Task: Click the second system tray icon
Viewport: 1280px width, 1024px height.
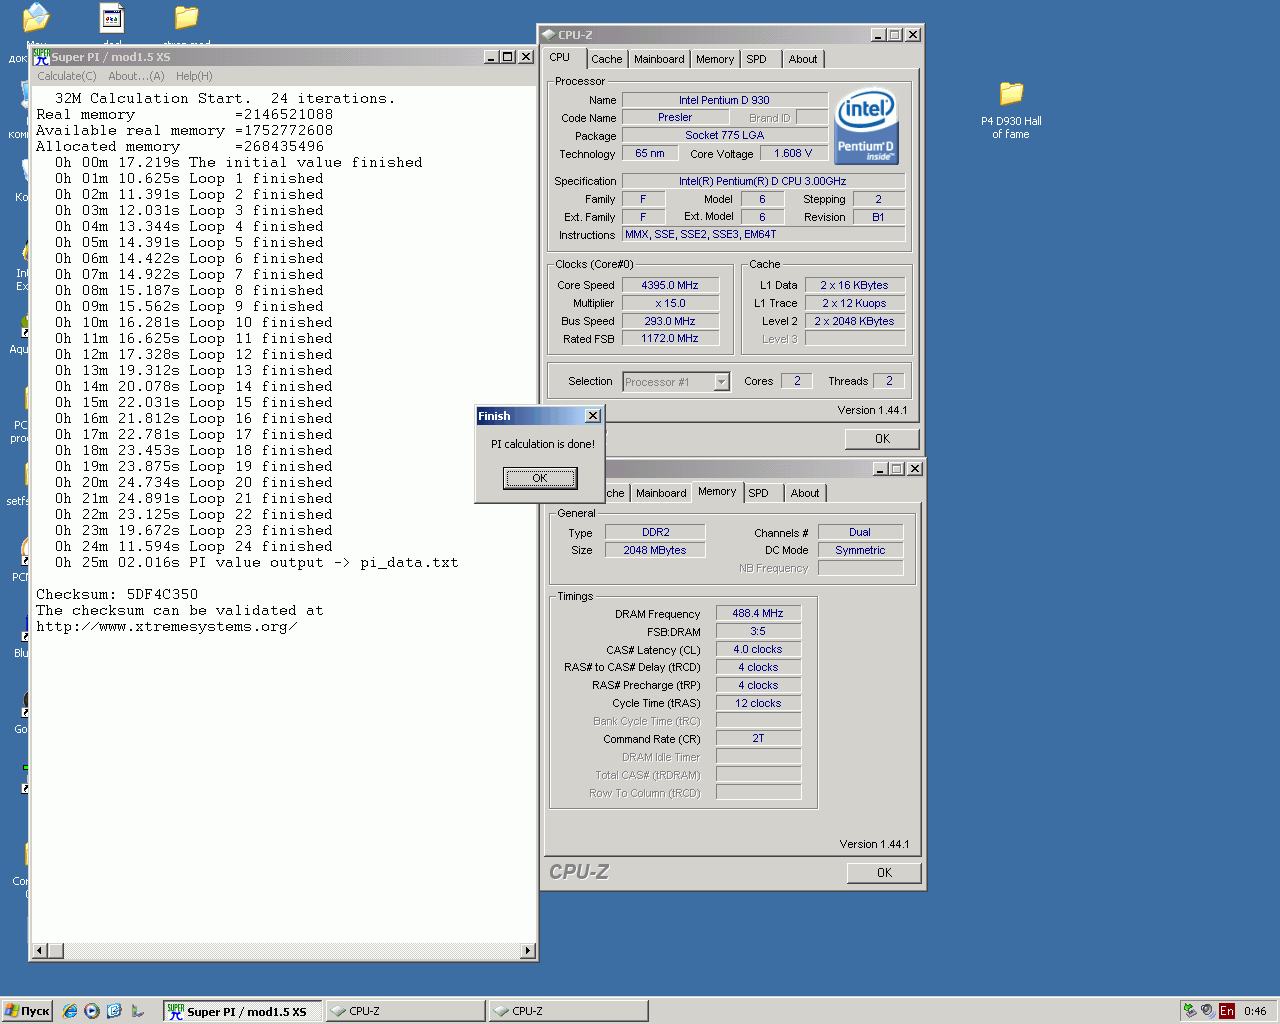Action: point(1208,1011)
